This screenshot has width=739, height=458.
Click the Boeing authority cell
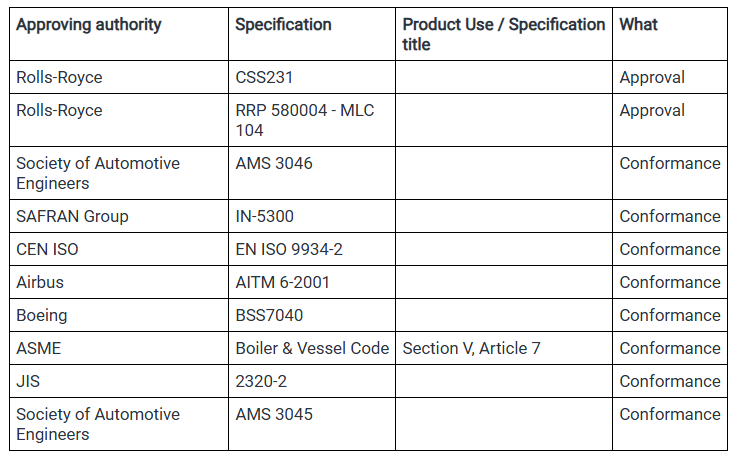point(42,315)
